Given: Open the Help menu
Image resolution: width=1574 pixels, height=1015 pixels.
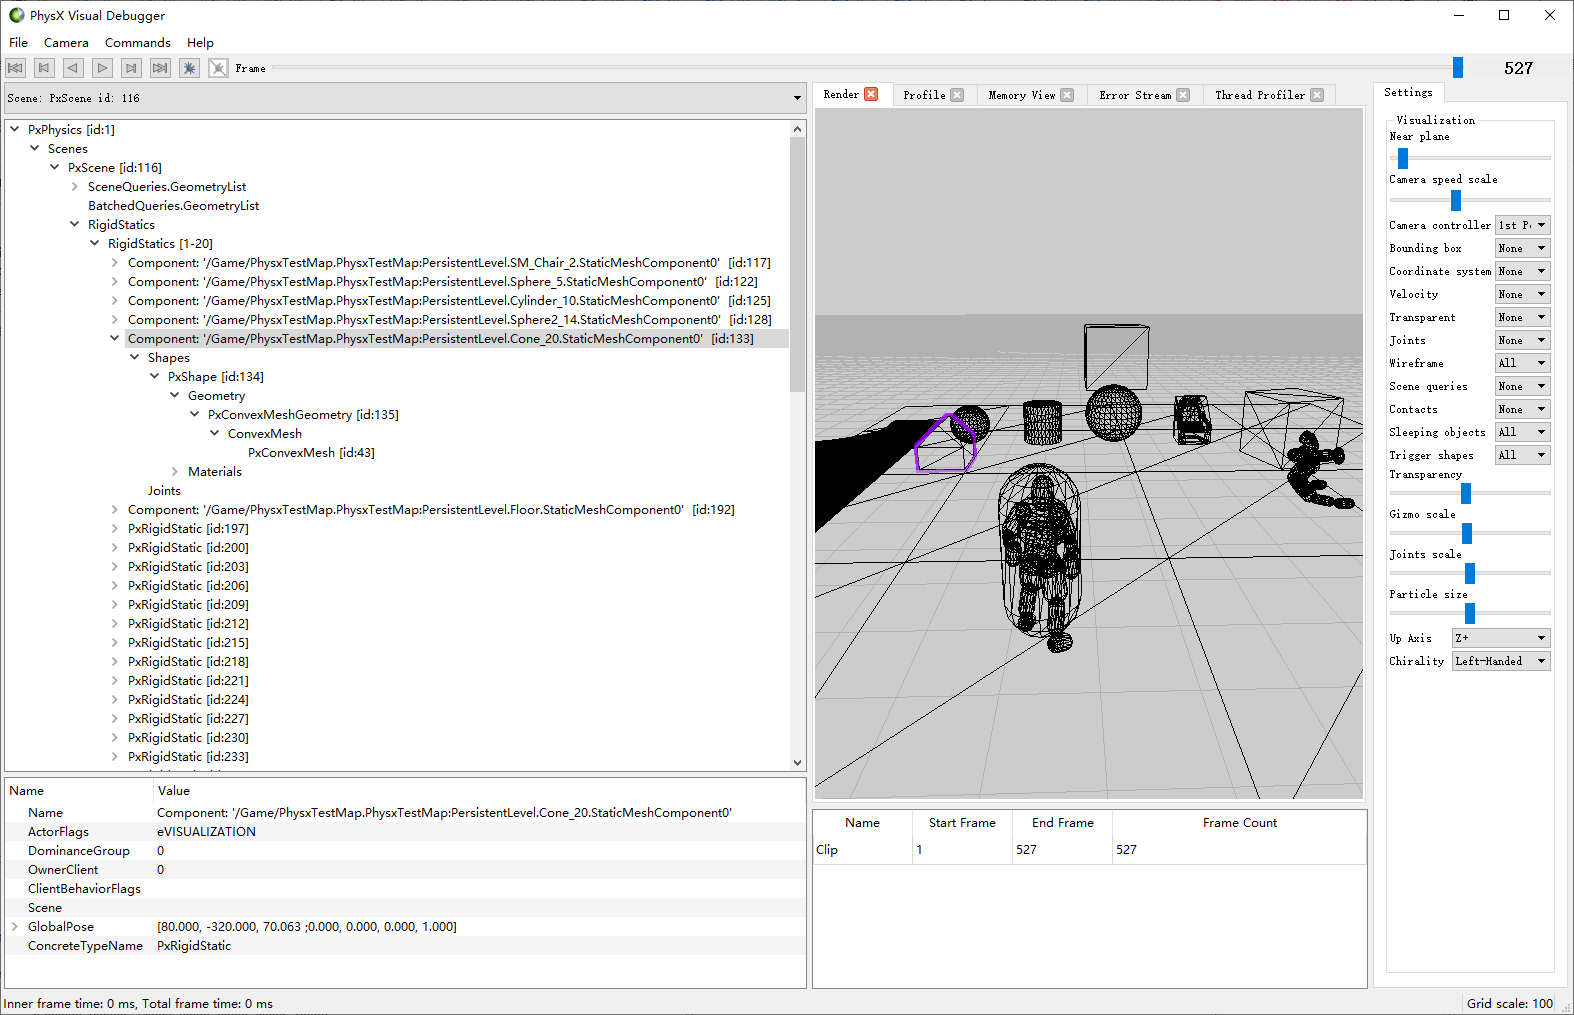Looking at the screenshot, I should pyautogui.click(x=200, y=43).
